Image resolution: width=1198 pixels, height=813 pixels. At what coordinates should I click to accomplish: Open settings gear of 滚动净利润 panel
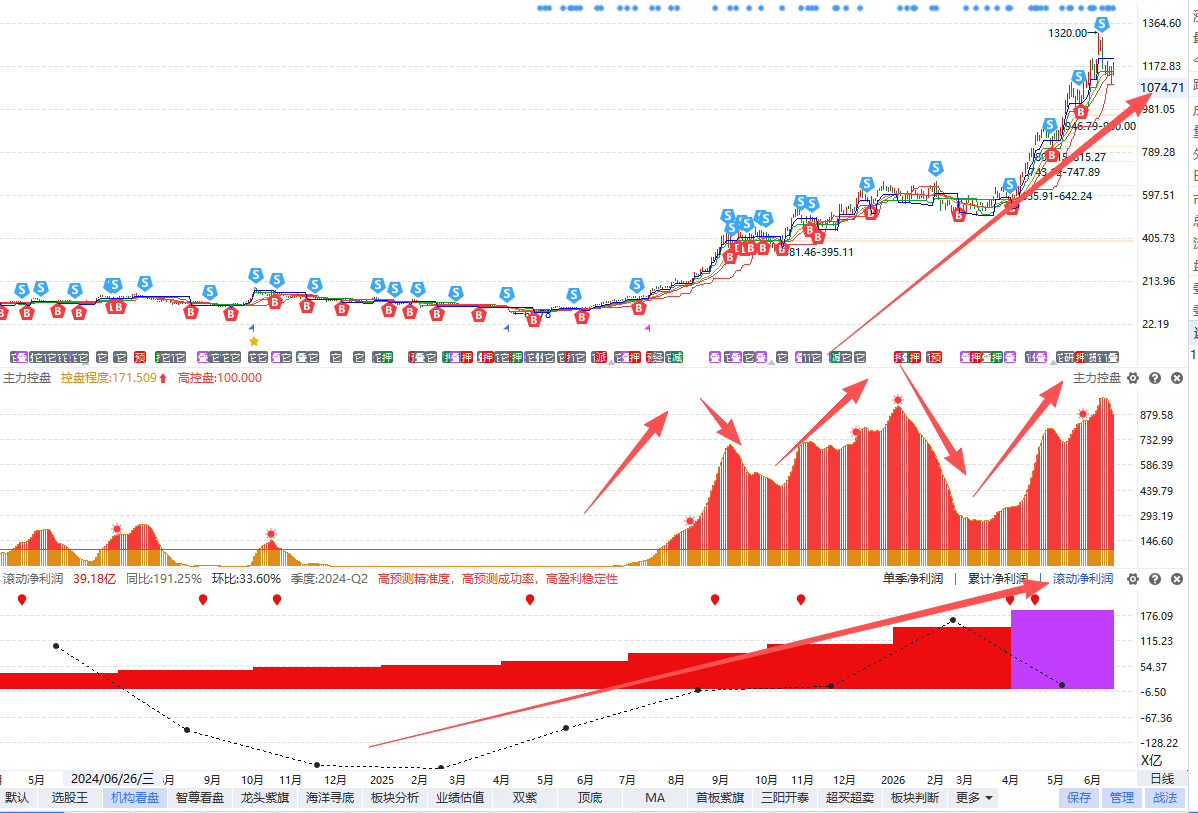point(1133,579)
